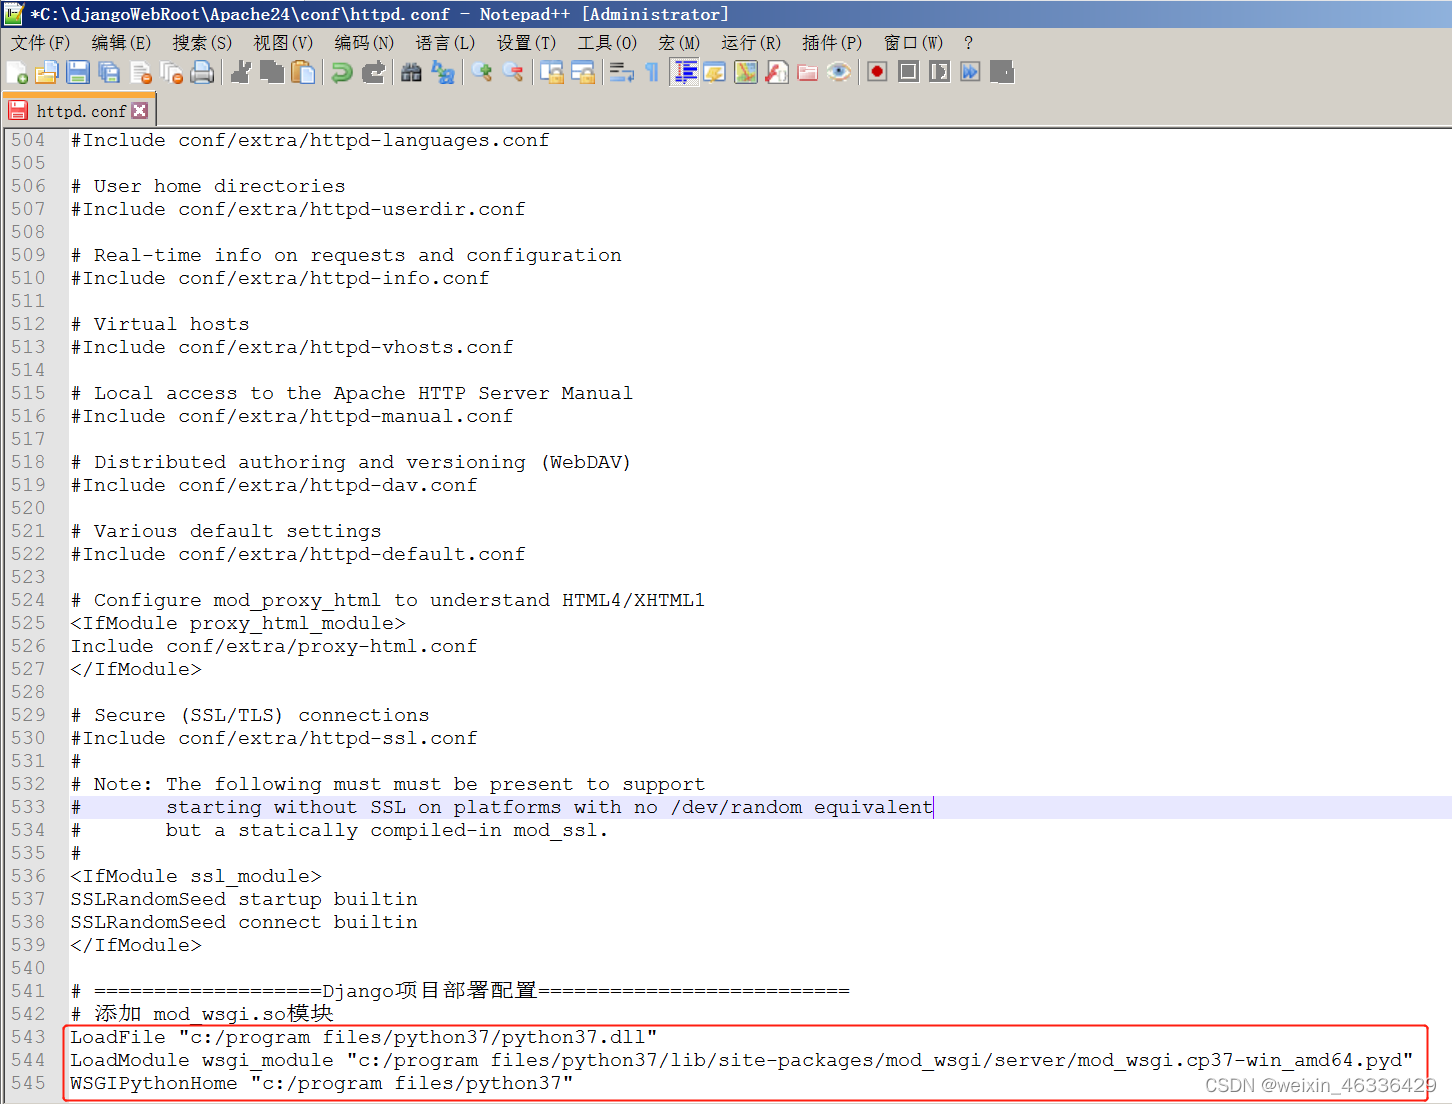This screenshot has width=1452, height=1104.
Task: Create a new file with the toolbar icon
Action: [17, 72]
